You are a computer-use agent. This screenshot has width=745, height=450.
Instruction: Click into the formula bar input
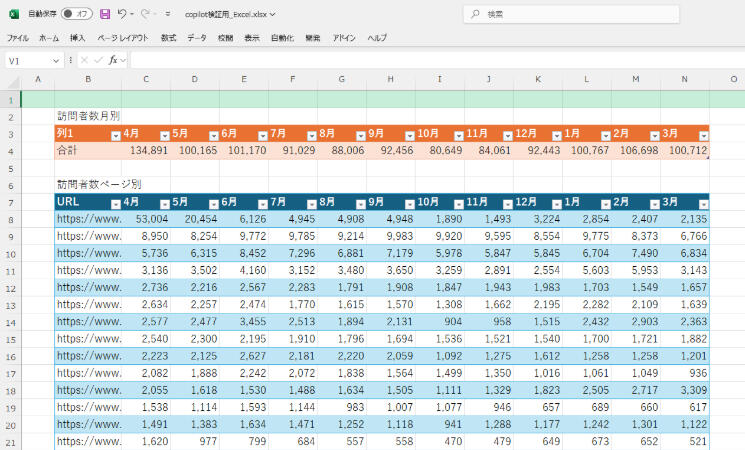pos(437,60)
